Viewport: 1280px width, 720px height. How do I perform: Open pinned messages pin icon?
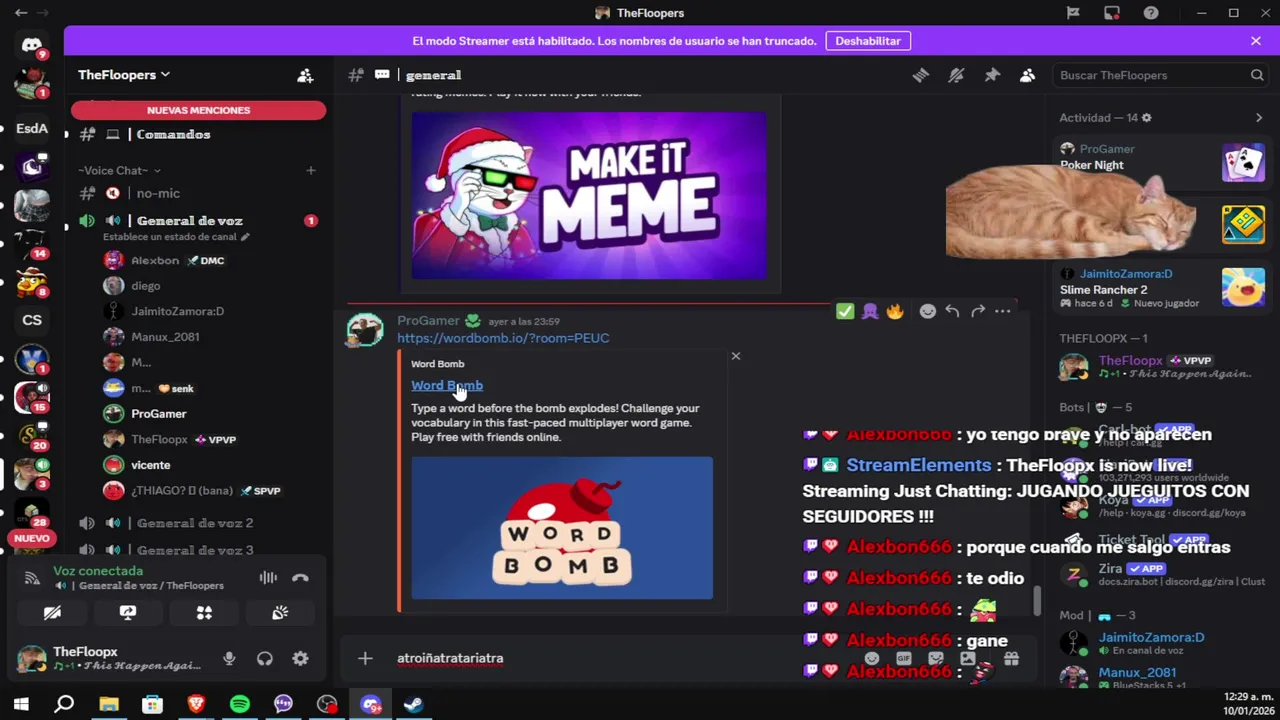coord(992,75)
